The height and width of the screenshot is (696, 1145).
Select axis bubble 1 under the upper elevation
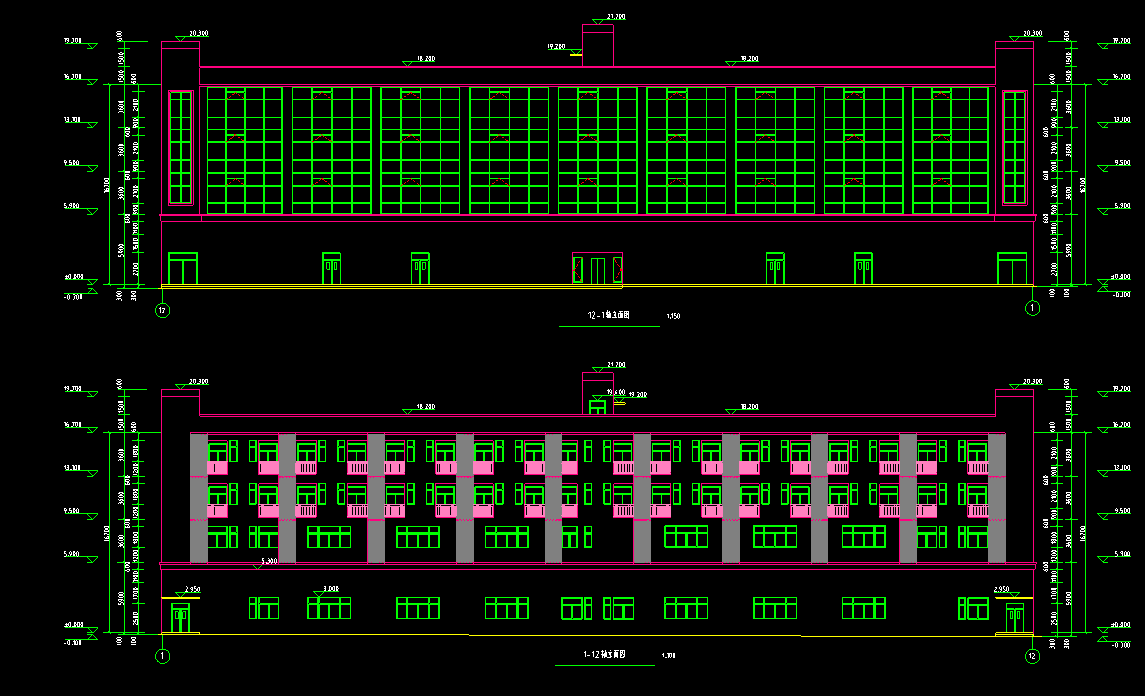pyautogui.click(x=1033, y=309)
